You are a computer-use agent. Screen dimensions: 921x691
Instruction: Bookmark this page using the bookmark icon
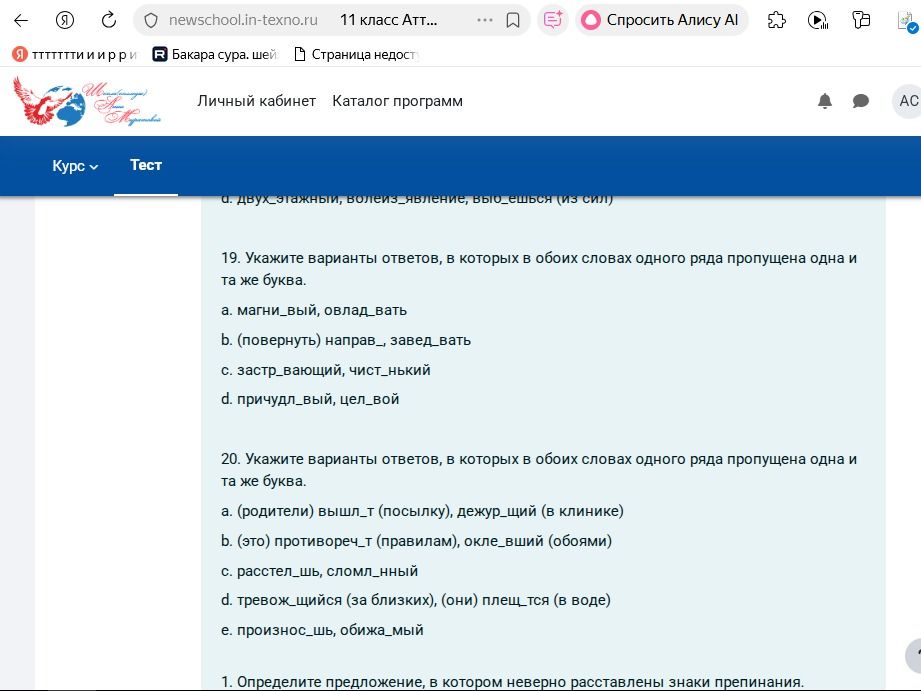pos(513,21)
